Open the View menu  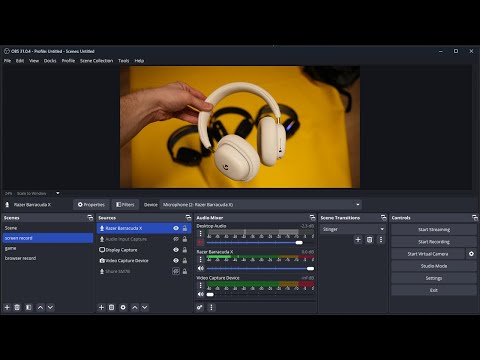(x=34, y=61)
